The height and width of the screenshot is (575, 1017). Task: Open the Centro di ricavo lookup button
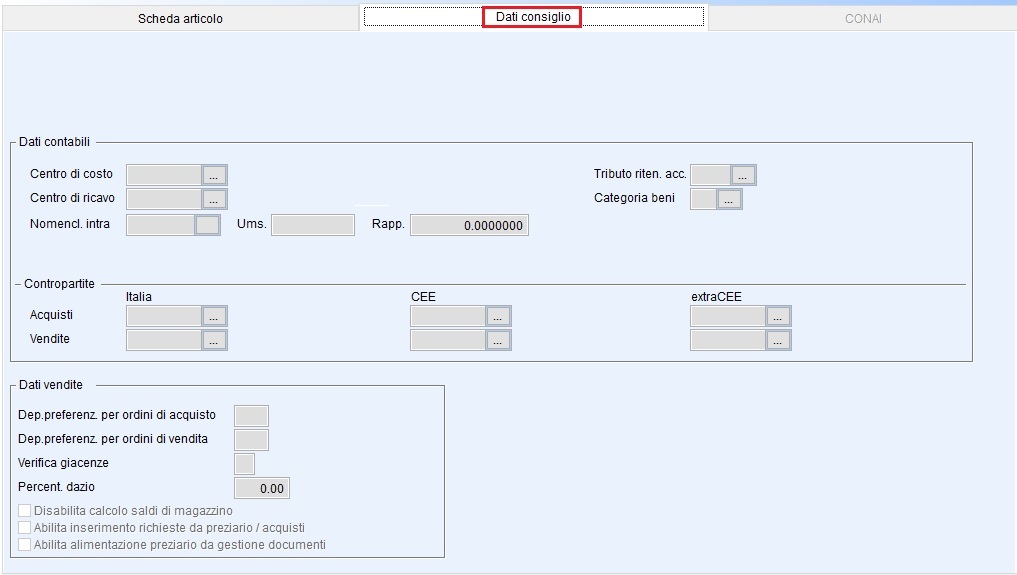(214, 199)
